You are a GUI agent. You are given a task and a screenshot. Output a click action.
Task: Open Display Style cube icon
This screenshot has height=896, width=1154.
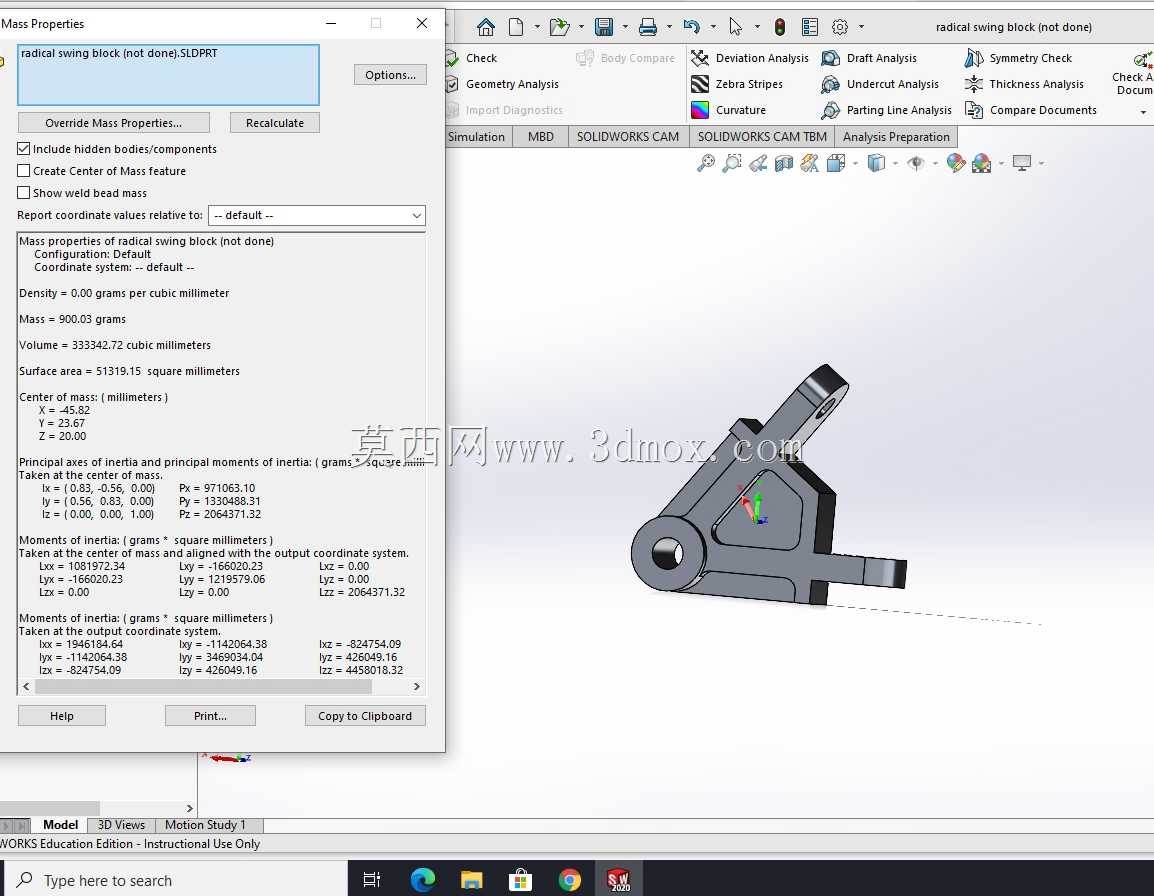coord(876,163)
